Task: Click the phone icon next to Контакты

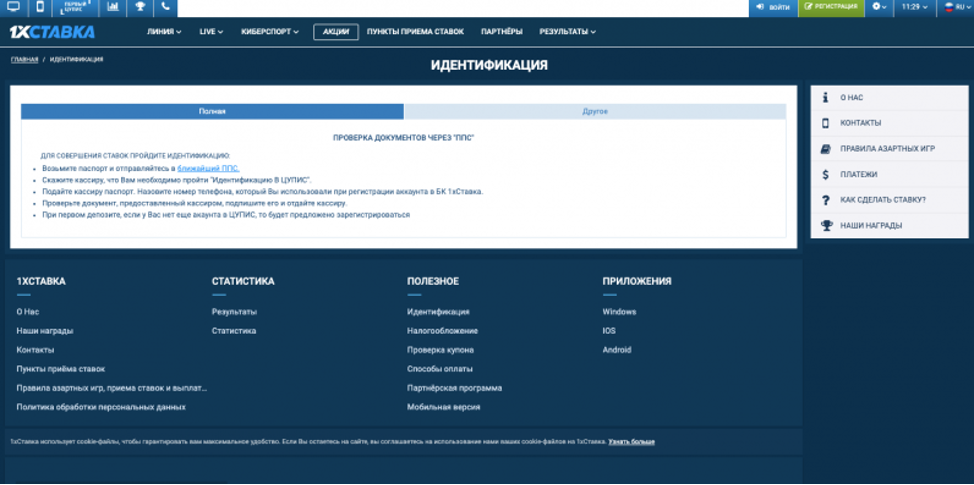Action: pos(826,123)
